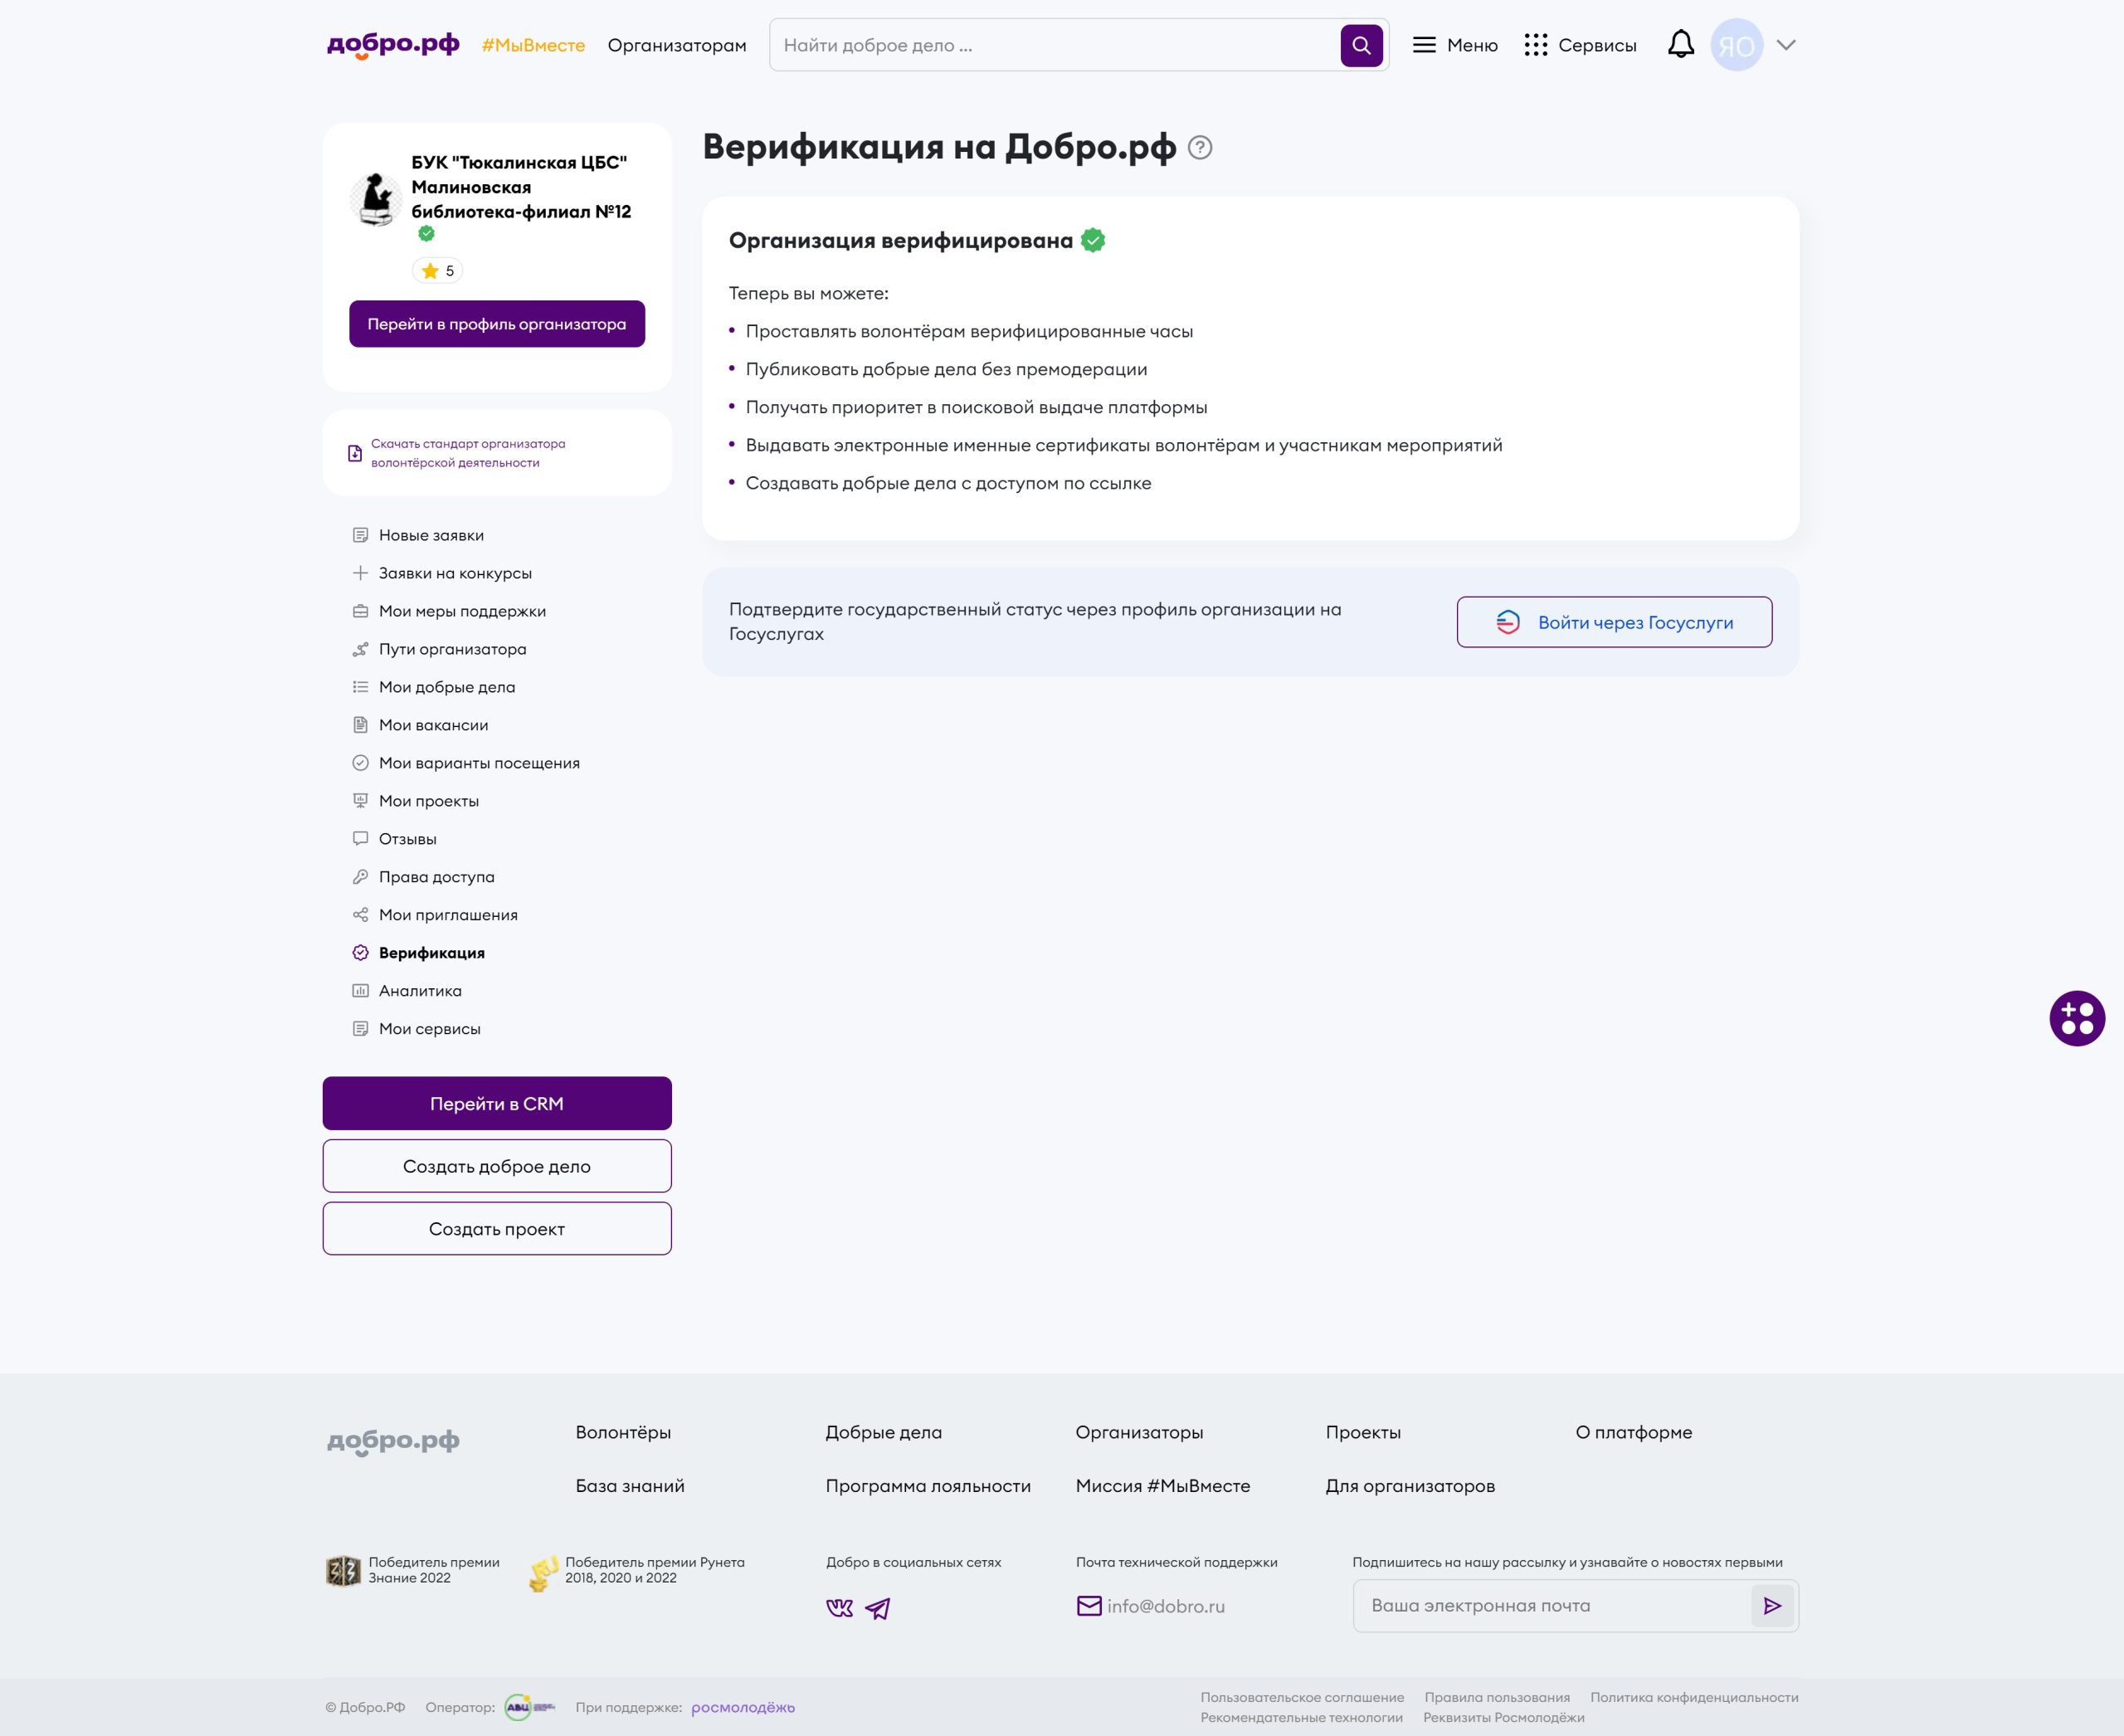This screenshot has height=1736, width=2124.
Task: Open the VK social network icon
Action: pyautogui.click(x=840, y=1608)
